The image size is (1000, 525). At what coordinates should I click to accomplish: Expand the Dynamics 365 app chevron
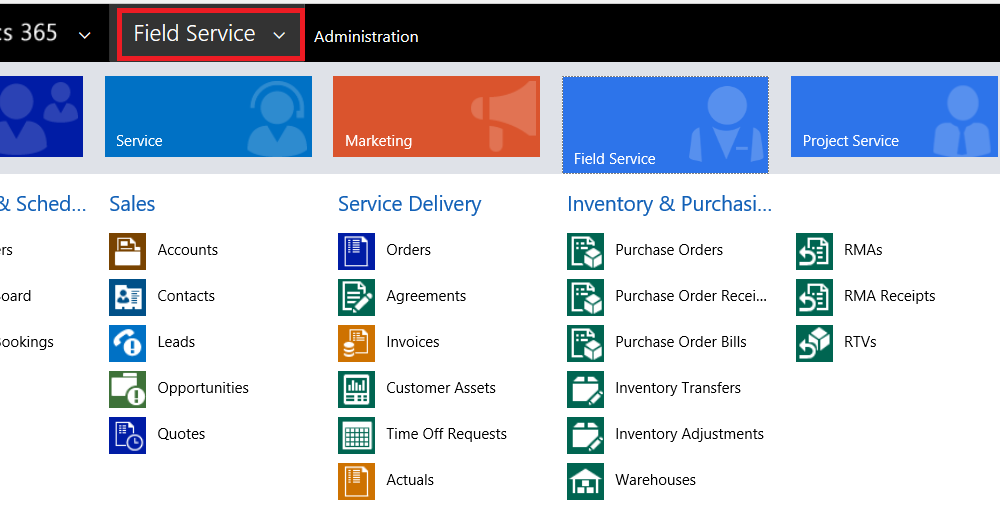pos(84,36)
